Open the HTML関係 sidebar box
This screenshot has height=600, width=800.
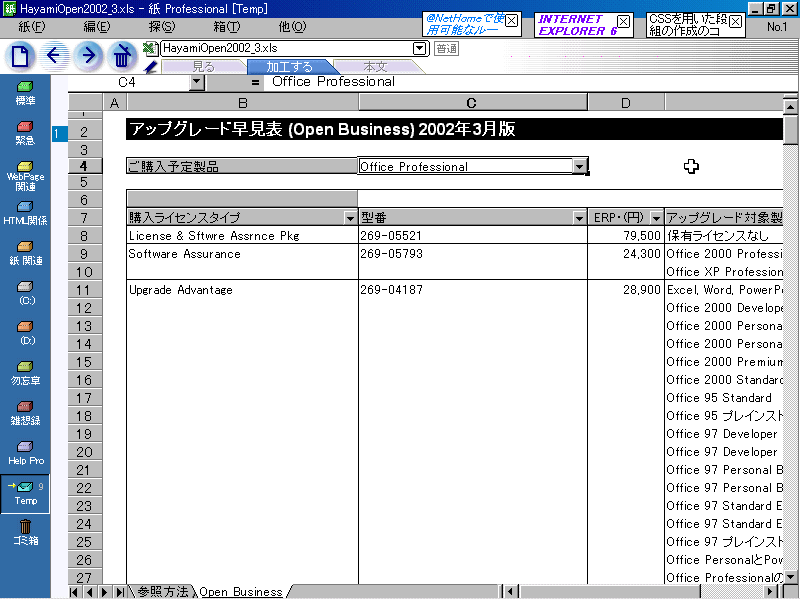pyautogui.click(x=25, y=213)
